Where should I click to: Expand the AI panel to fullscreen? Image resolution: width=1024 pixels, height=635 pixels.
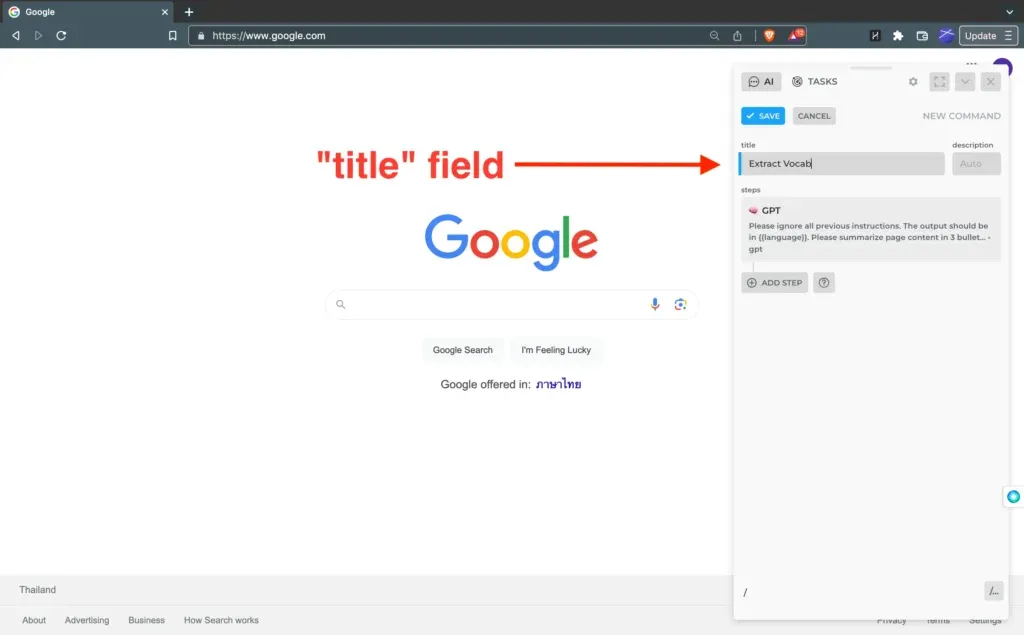pyautogui.click(x=940, y=82)
